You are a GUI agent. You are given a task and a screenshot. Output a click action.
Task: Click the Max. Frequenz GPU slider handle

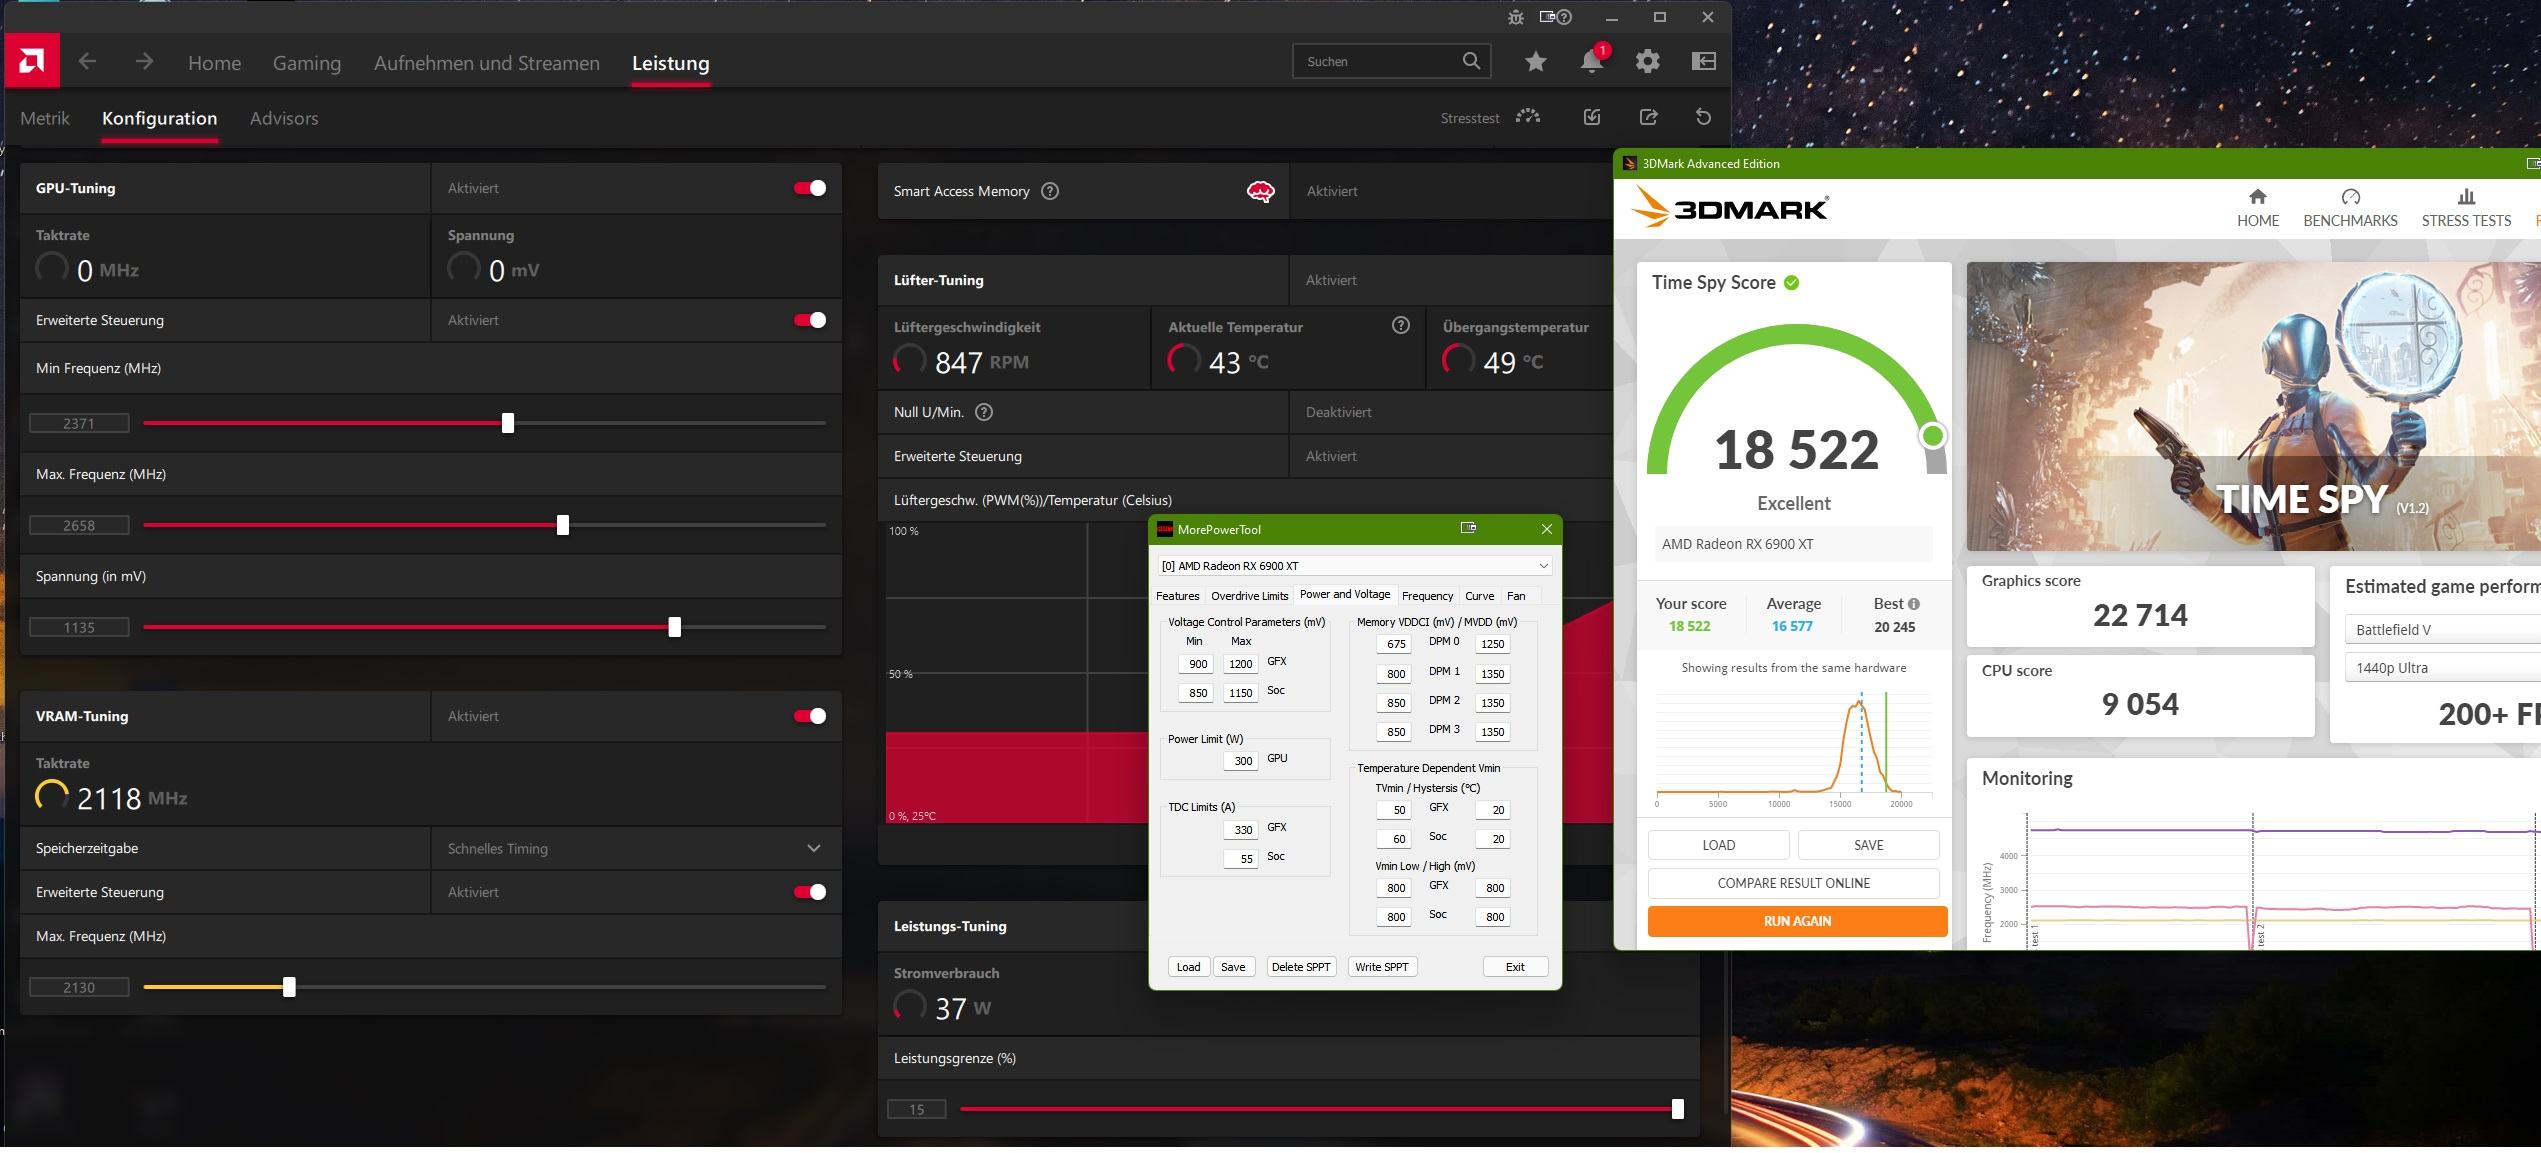point(563,525)
